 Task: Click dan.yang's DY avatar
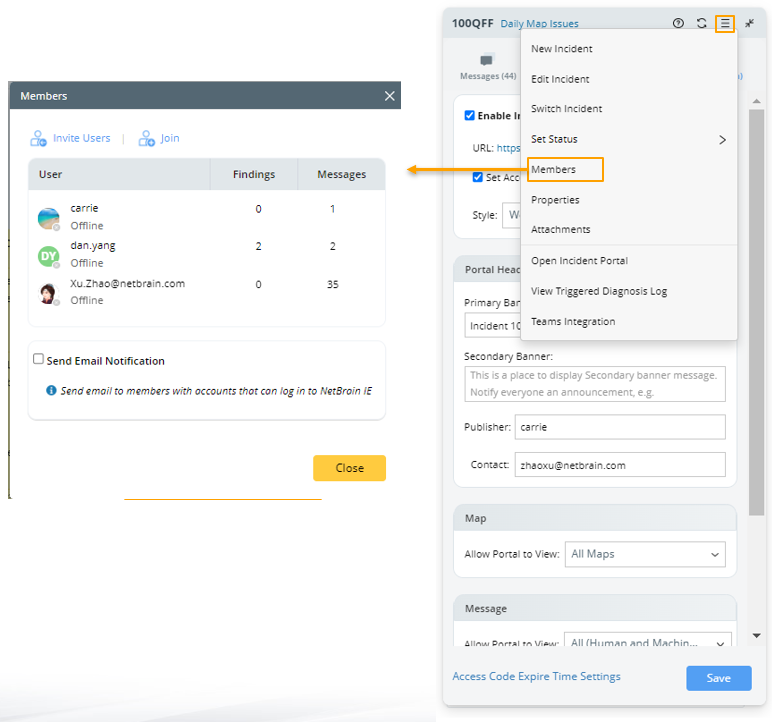(x=49, y=256)
